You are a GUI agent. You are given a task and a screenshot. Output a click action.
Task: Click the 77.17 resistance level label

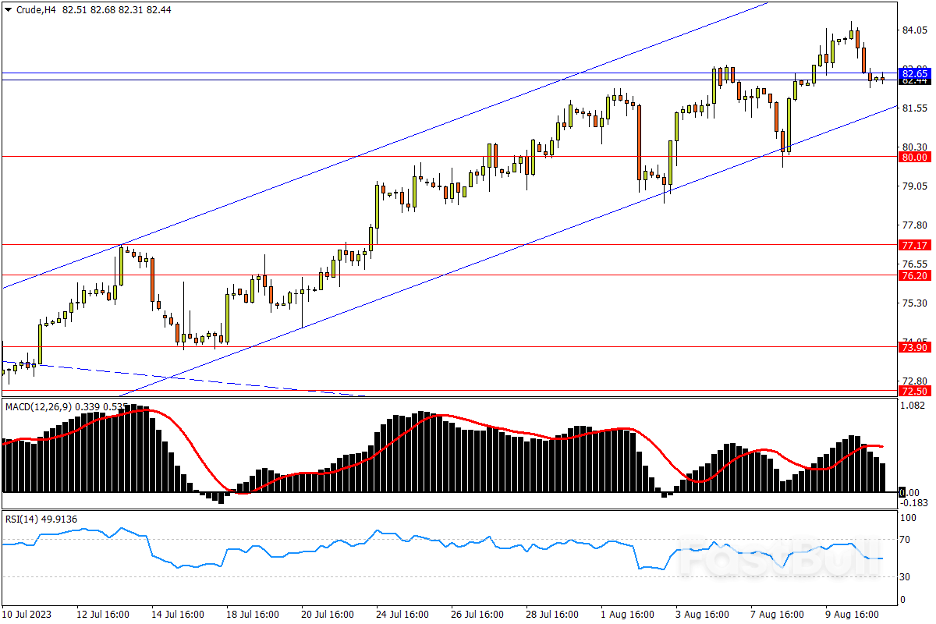coord(914,245)
